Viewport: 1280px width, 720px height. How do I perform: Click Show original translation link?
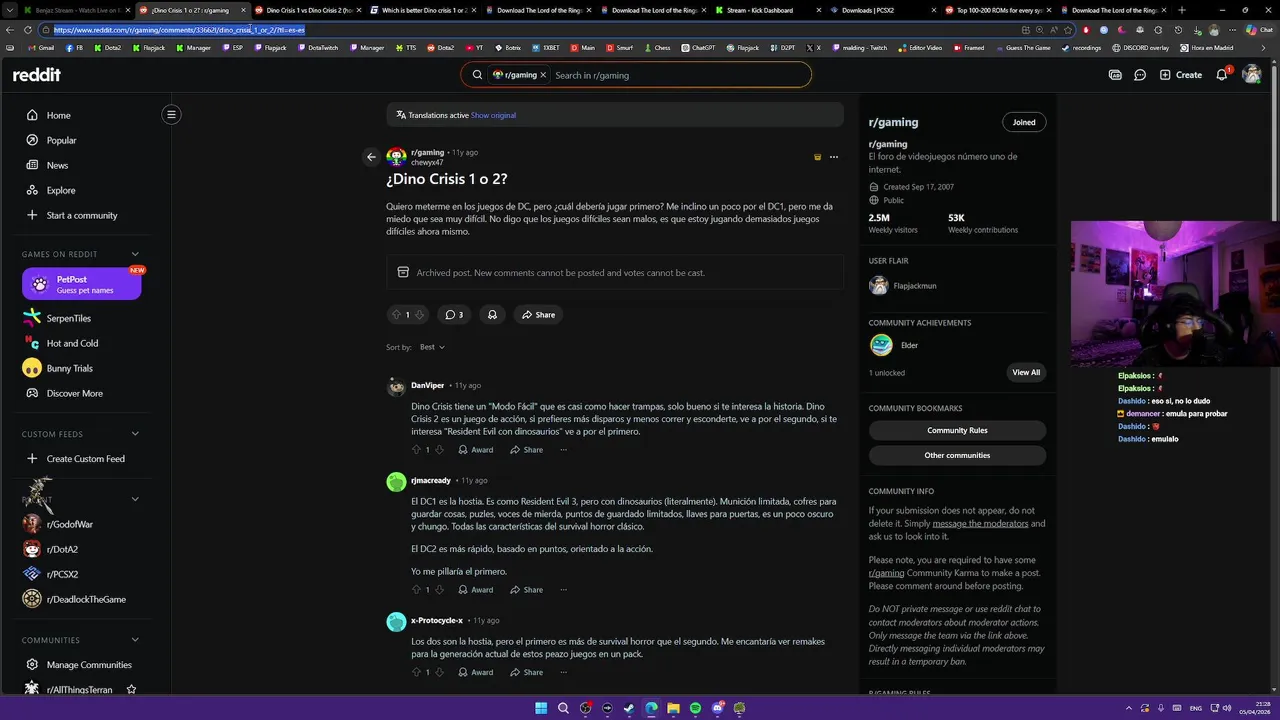[493, 115]
